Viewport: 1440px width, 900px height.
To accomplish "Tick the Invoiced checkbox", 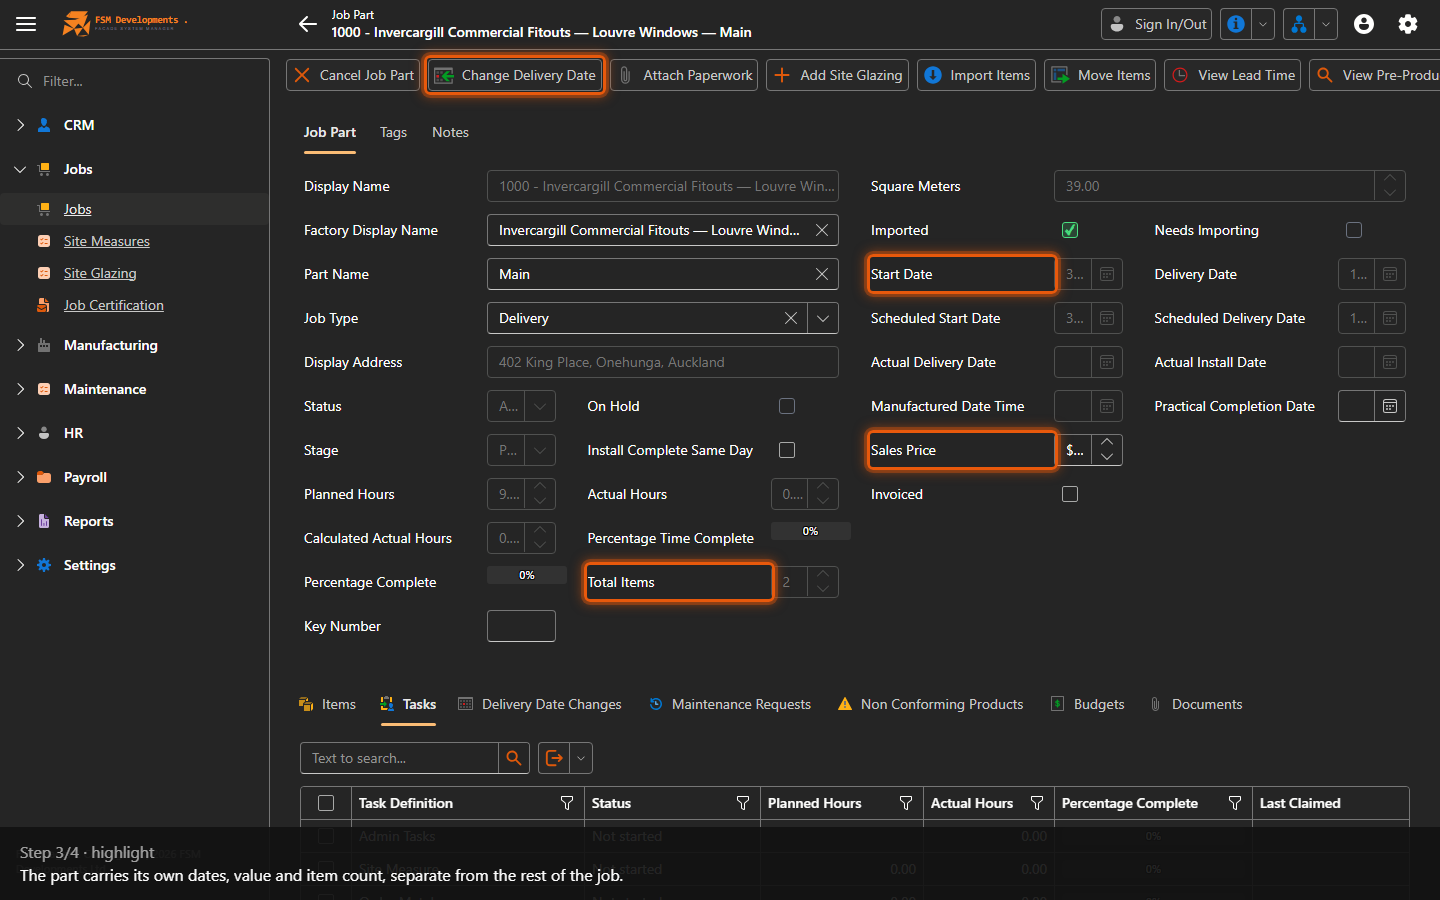I will pyautogui.click(x=1070, y=494).
